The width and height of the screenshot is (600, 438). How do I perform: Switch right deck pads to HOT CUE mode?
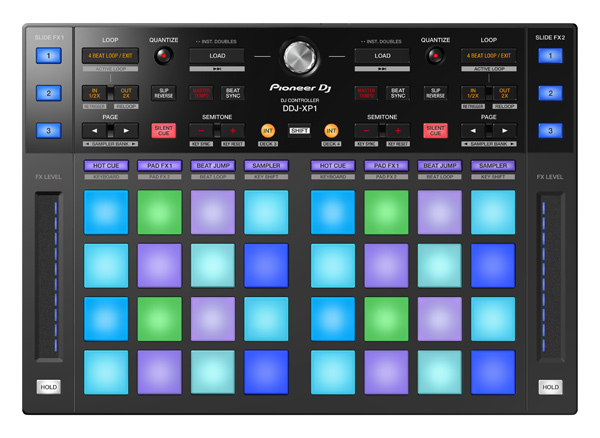coord(333,166)
